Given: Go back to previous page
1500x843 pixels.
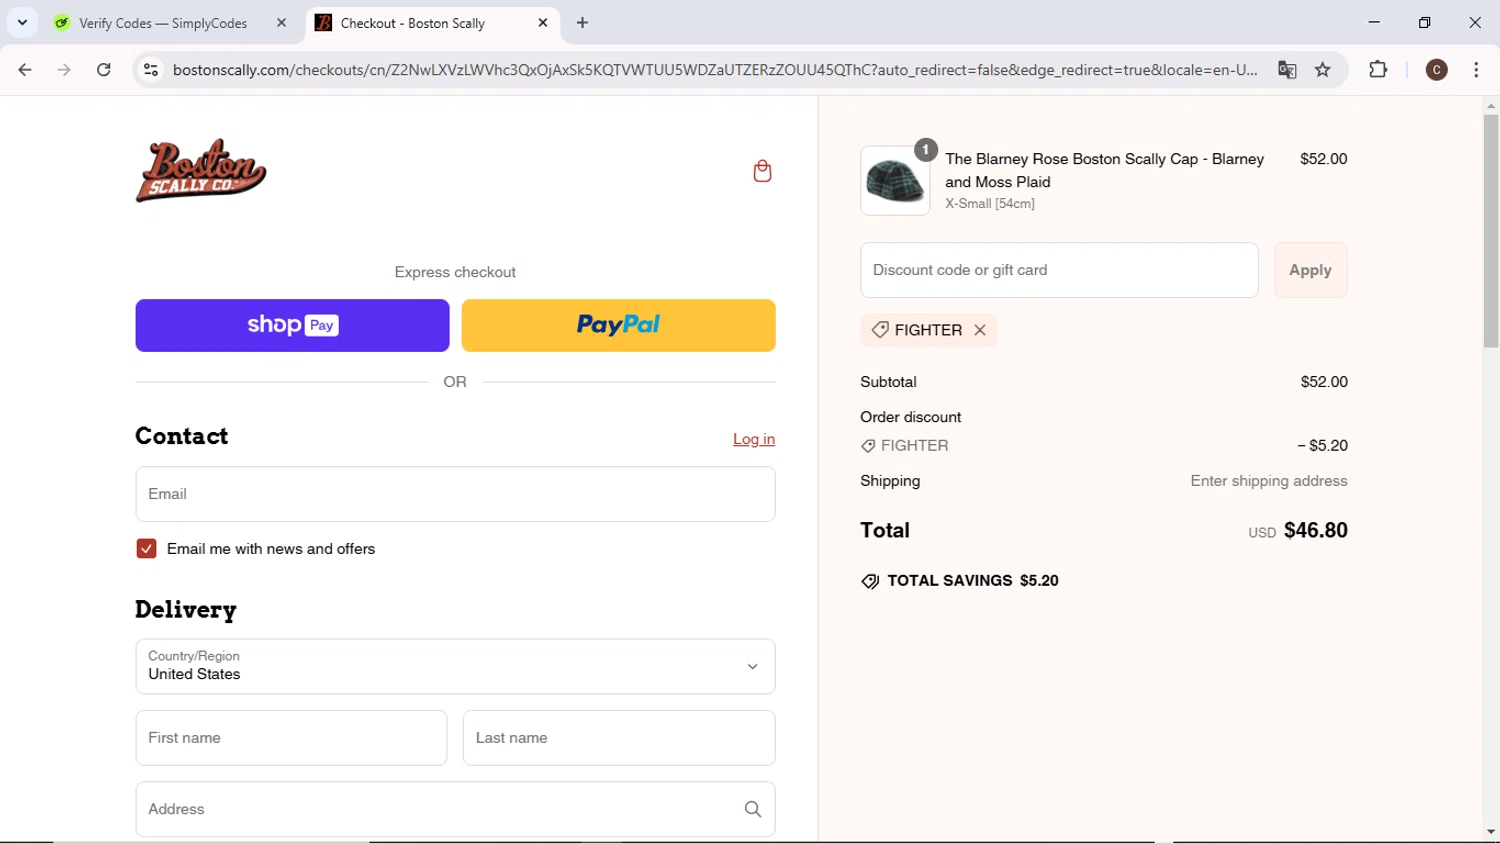Looking at the screenshot, I should [x=25, y=70].
